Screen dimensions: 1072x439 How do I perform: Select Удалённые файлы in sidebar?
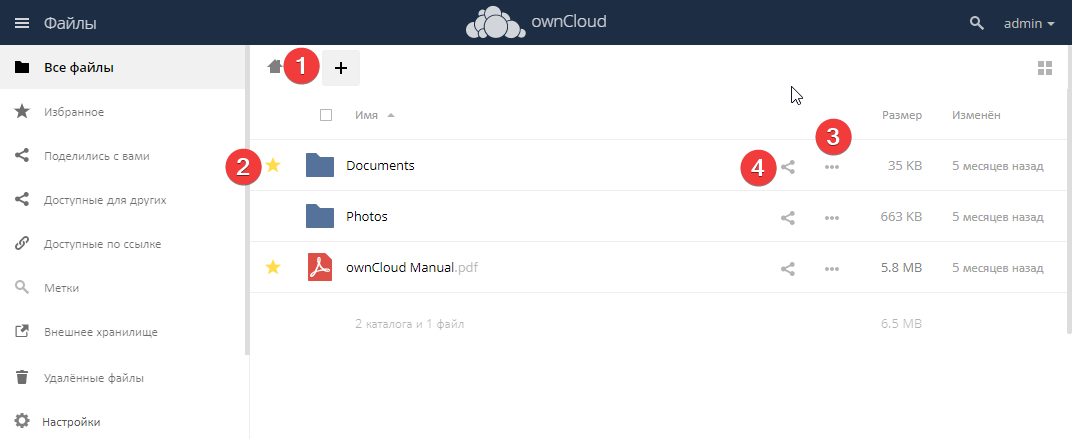(94, 378)
